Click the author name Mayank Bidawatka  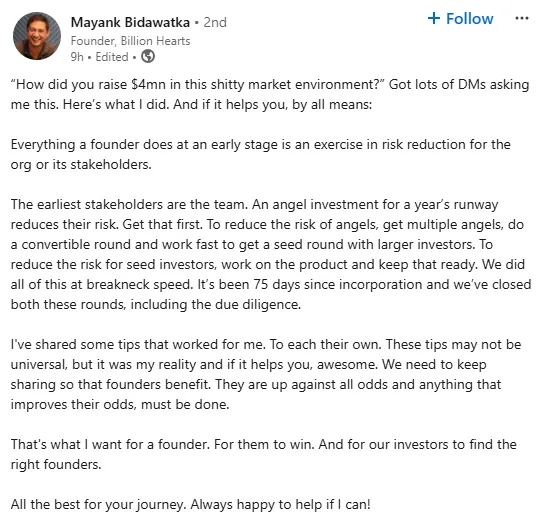[130, 23]
